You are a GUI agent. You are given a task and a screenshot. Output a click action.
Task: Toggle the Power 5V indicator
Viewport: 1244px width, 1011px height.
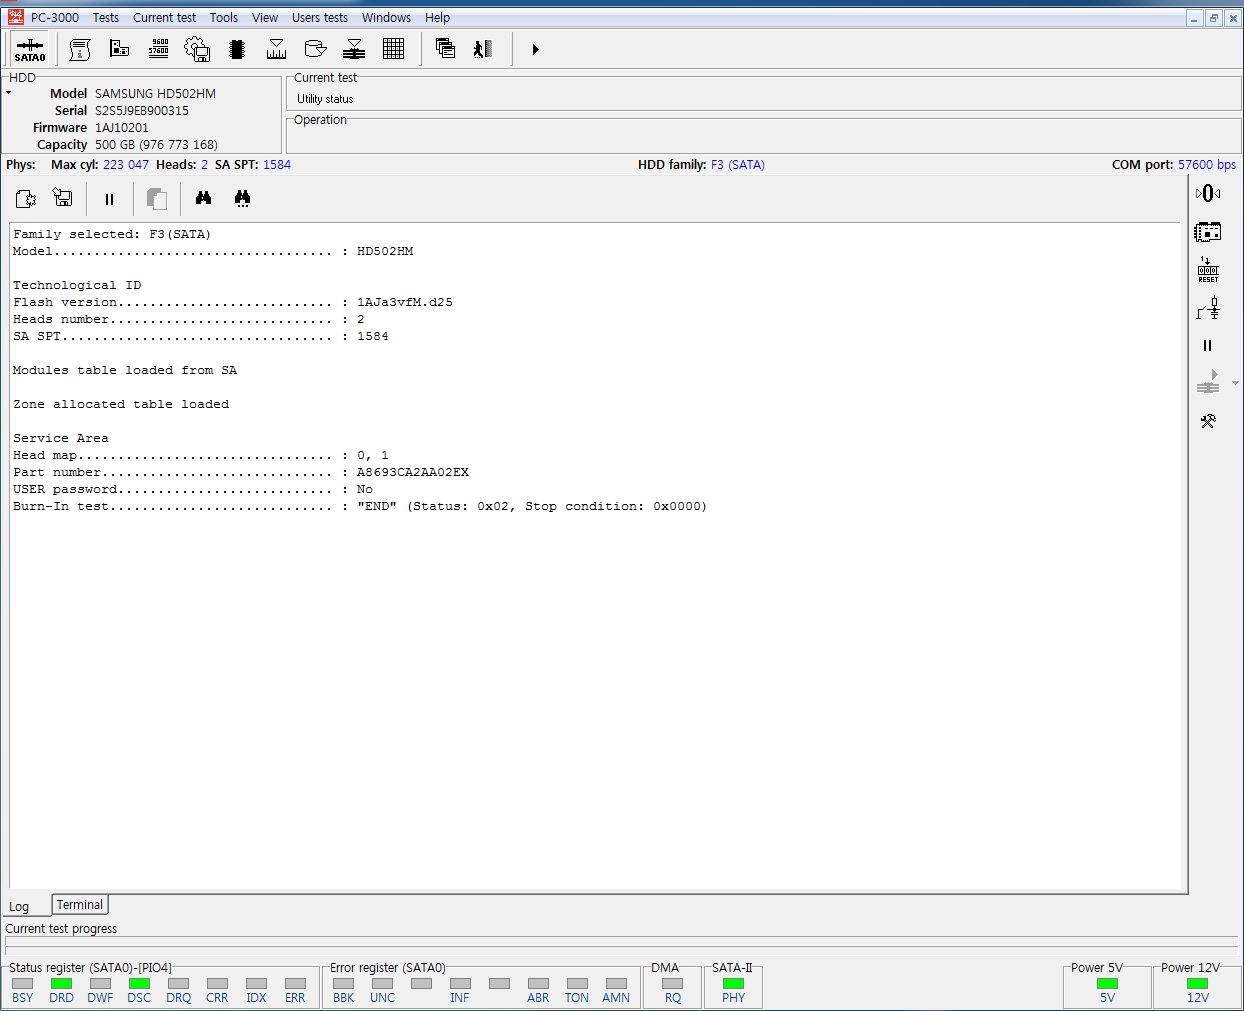pyautogui.click(x=1107, y=984)
